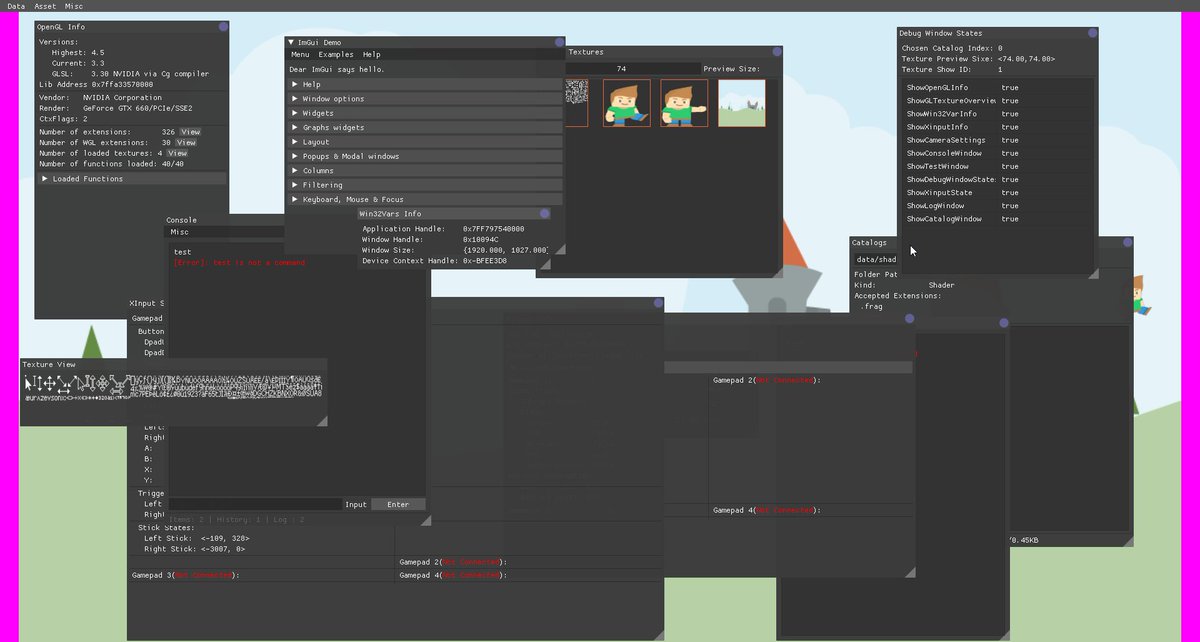1200x642 pixels.
Task: Select the pointing character texture thumbnail
Action: click(x=684, y=103)
